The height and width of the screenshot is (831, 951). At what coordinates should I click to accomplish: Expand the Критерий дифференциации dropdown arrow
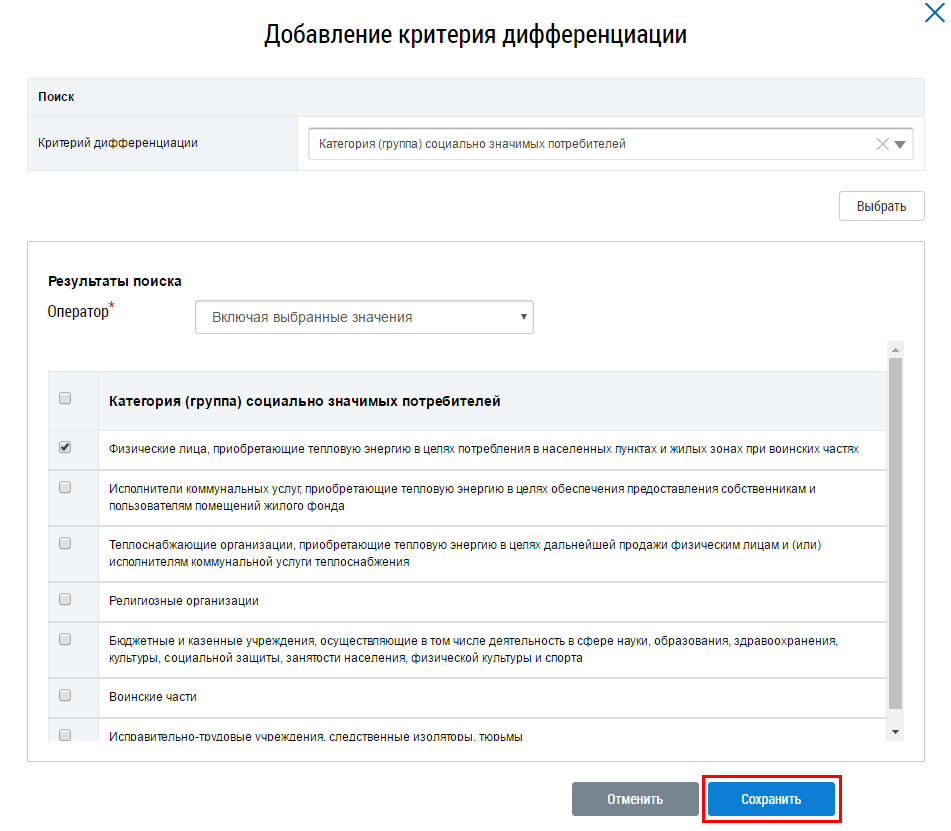tap(901, 144)
